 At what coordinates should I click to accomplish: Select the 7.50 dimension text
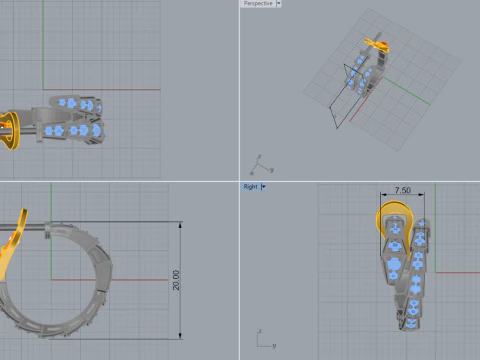[403, 190]
